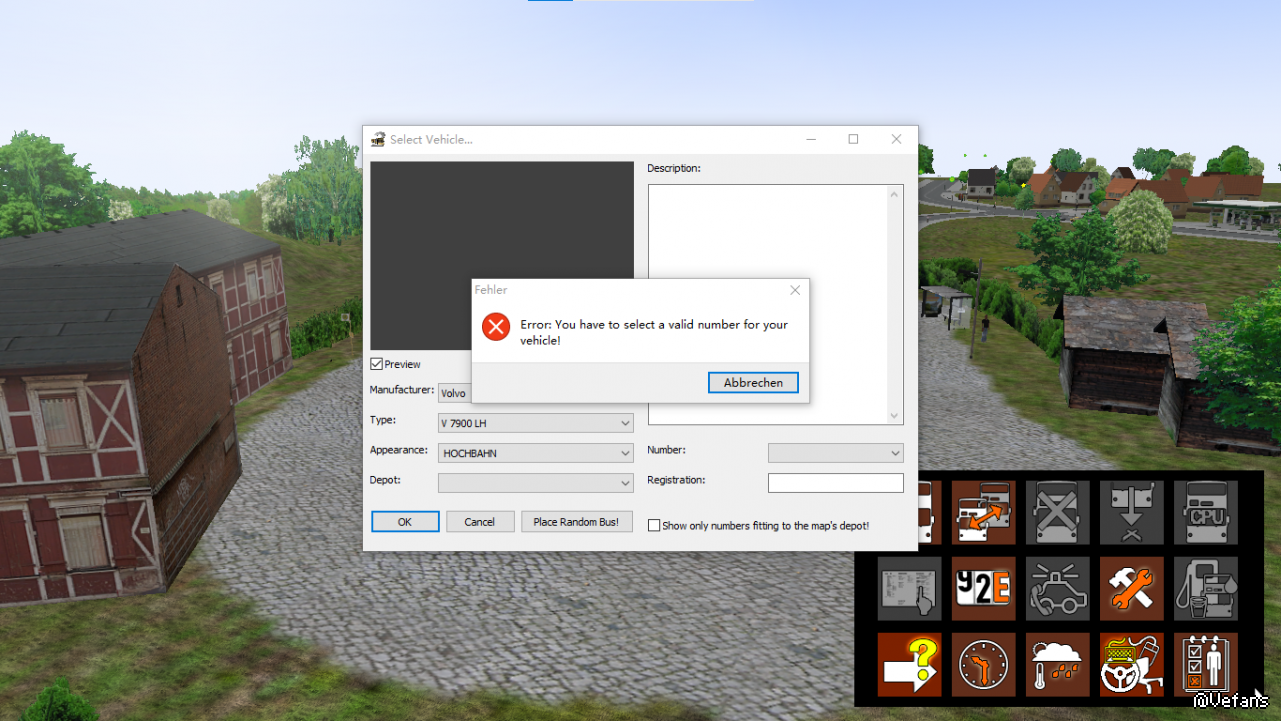The image size is (1281, 721).
Task: Open the Manufacturer dropdown showing Volvo
Action: point(455,393)
